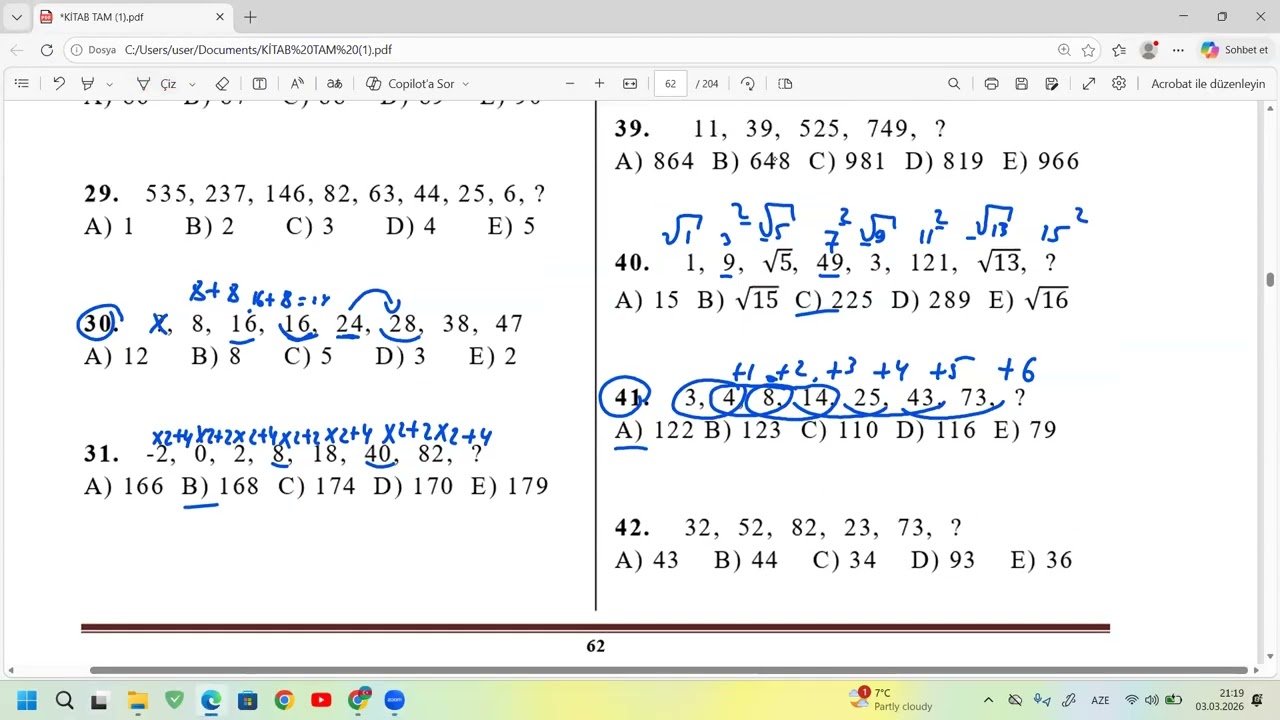Click the address bar file path

258,50
